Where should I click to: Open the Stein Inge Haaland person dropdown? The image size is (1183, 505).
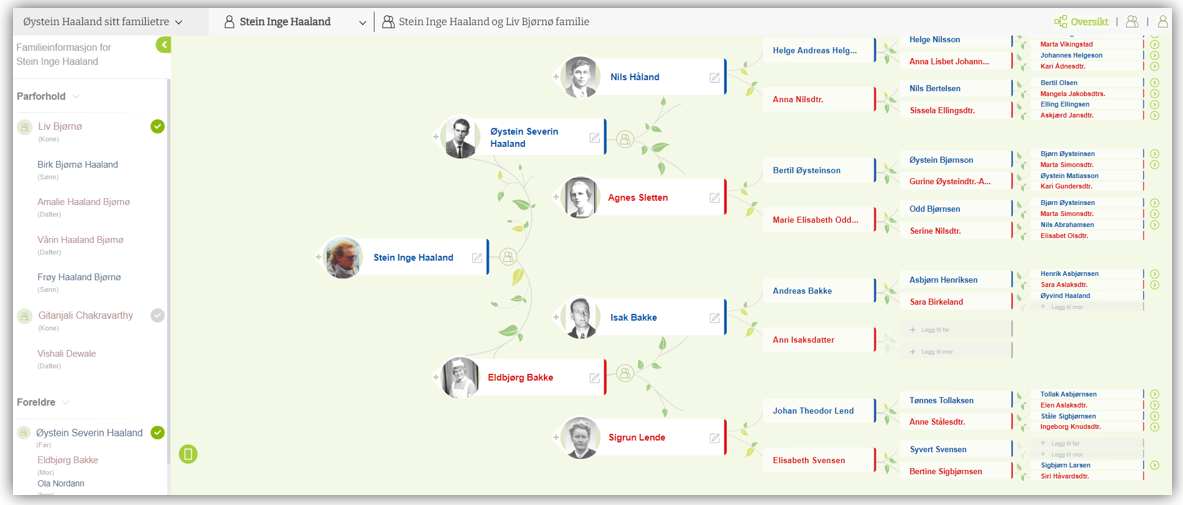362,22
